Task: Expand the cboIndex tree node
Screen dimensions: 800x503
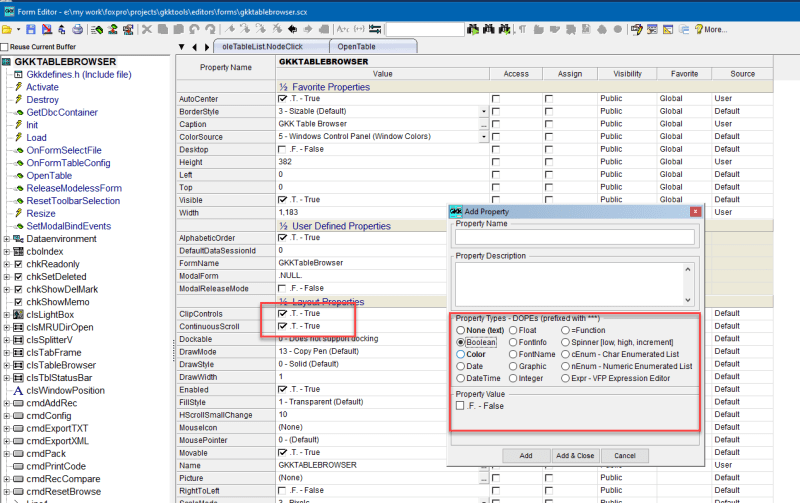Action: (7, 252)
